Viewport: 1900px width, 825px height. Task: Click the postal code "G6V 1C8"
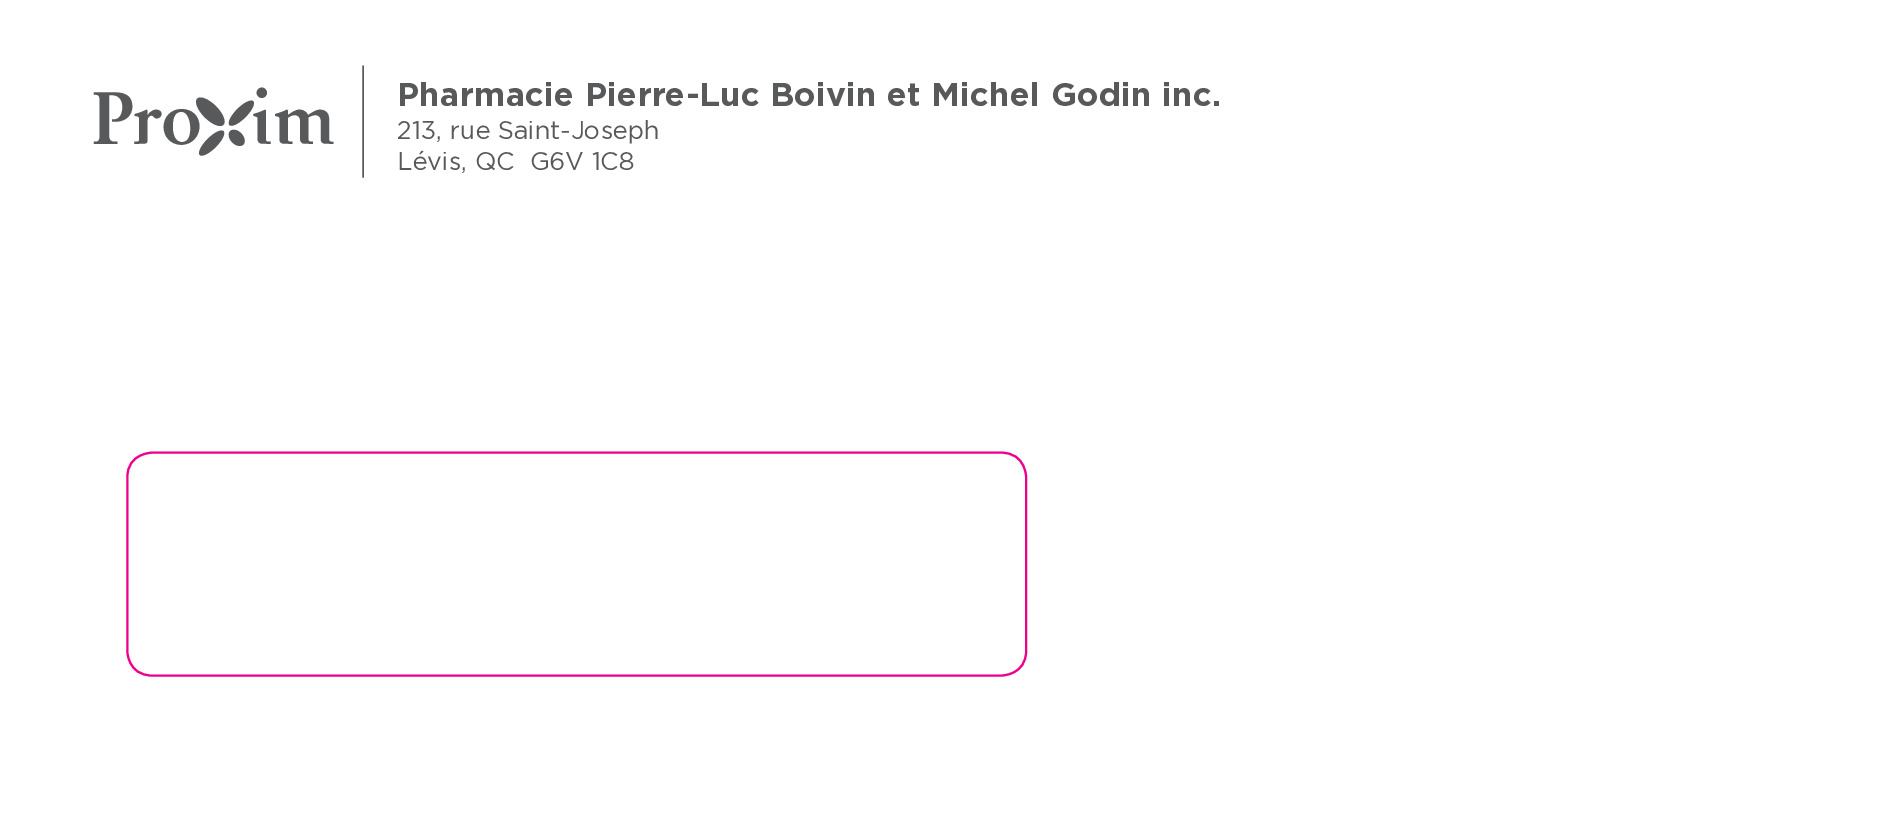pyautogui.click(x=582, y=162)
